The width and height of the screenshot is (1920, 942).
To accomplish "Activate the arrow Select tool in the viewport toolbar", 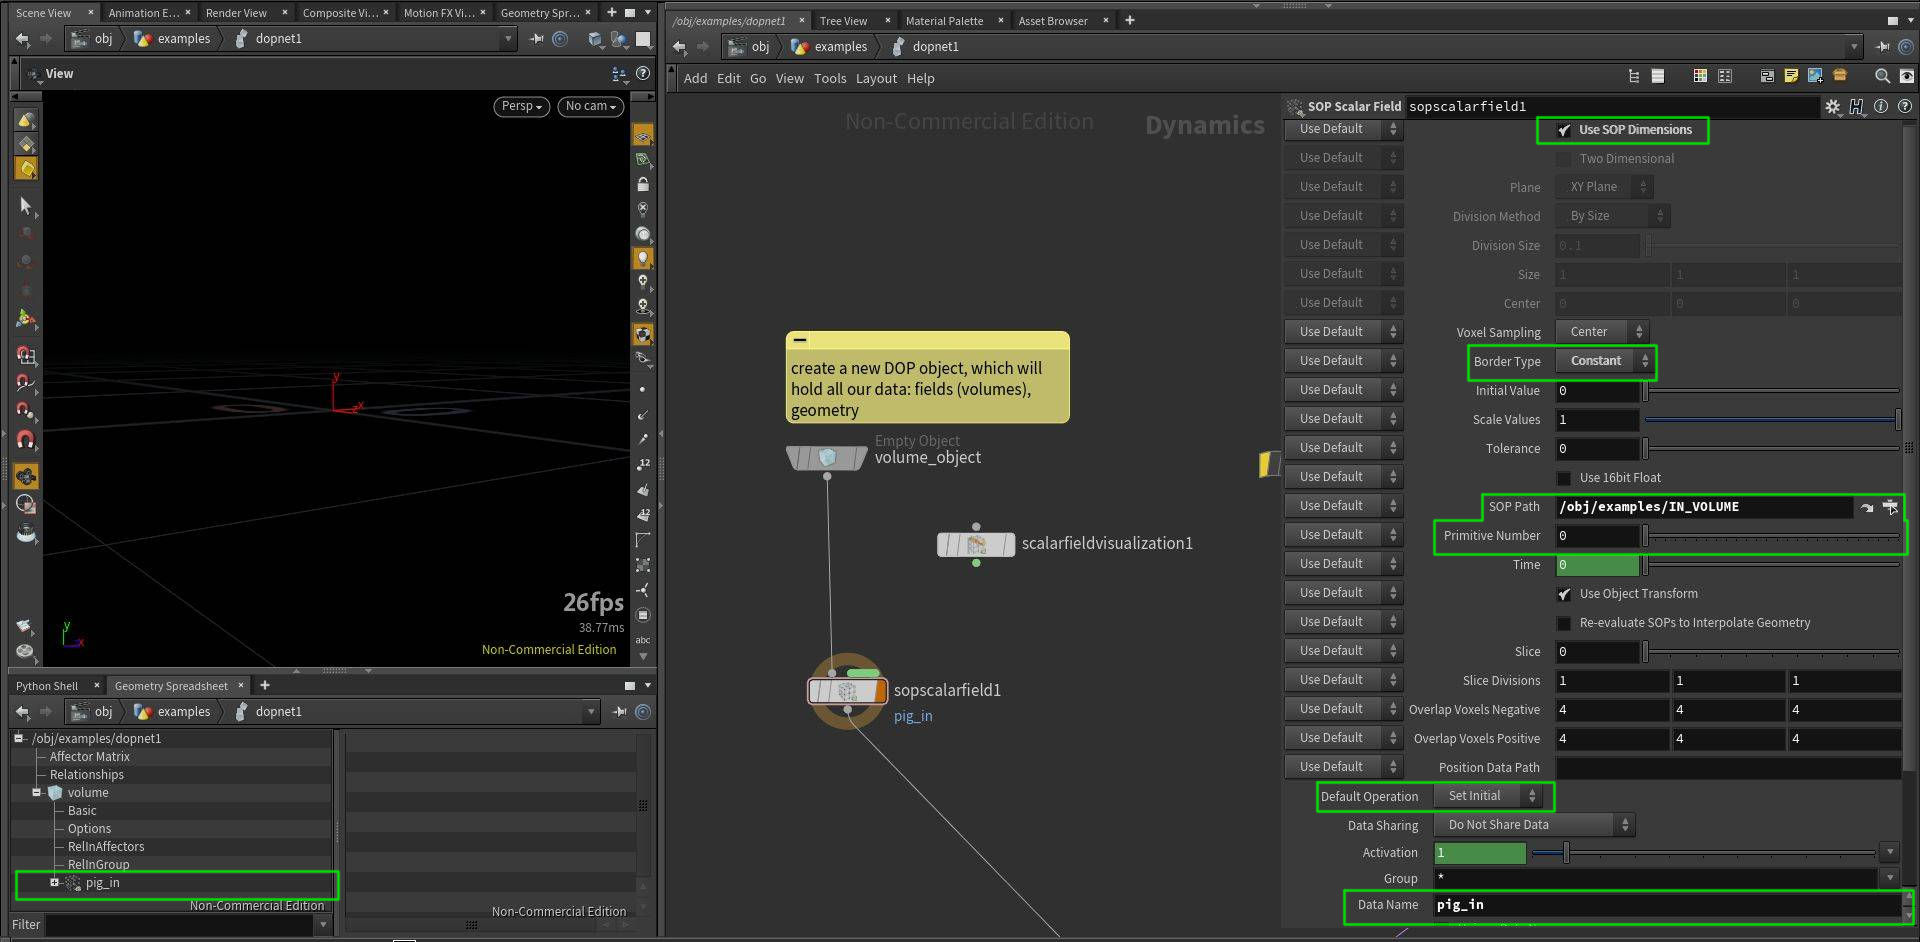I will (26, 206).
